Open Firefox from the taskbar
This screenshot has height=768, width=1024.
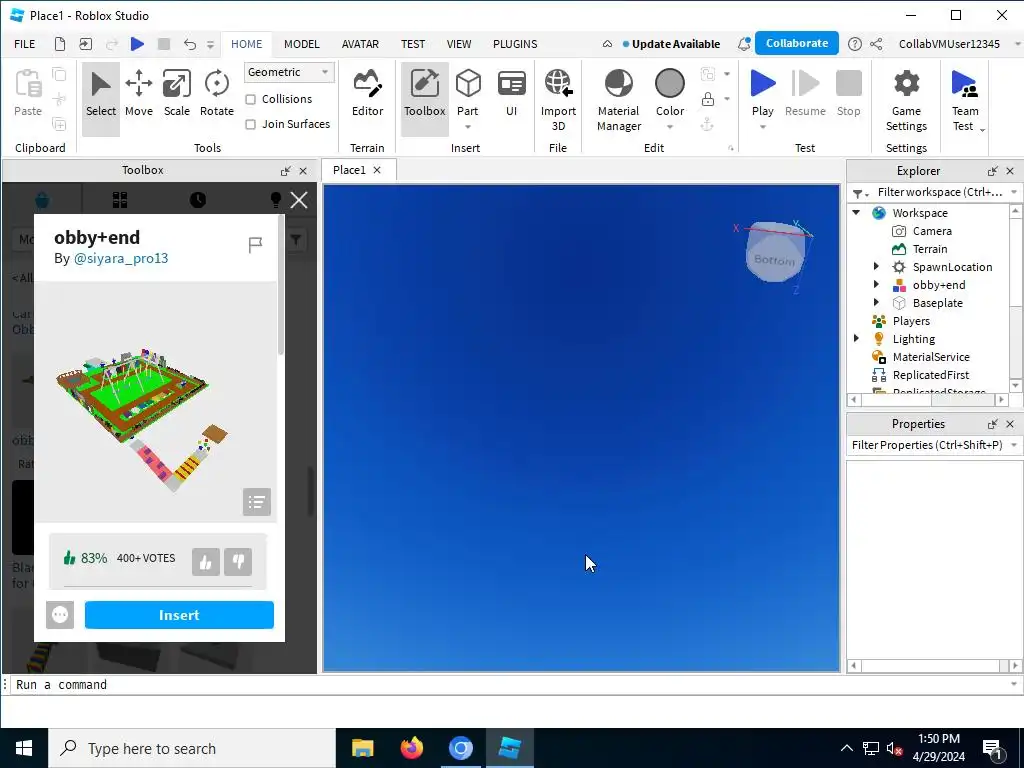pos(411,748)
